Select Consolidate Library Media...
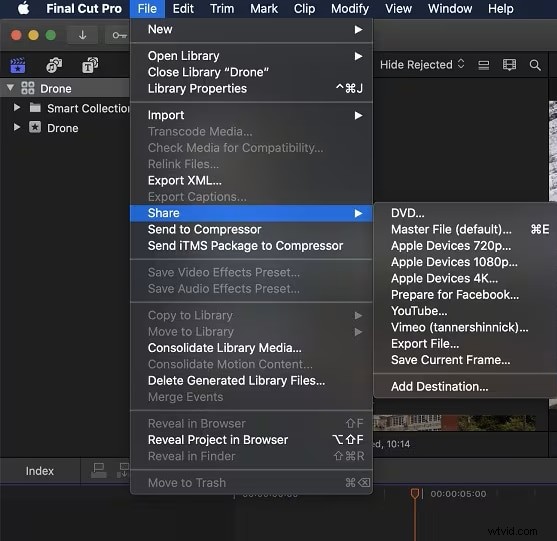 pyautogui.click(x=252, y=348)
